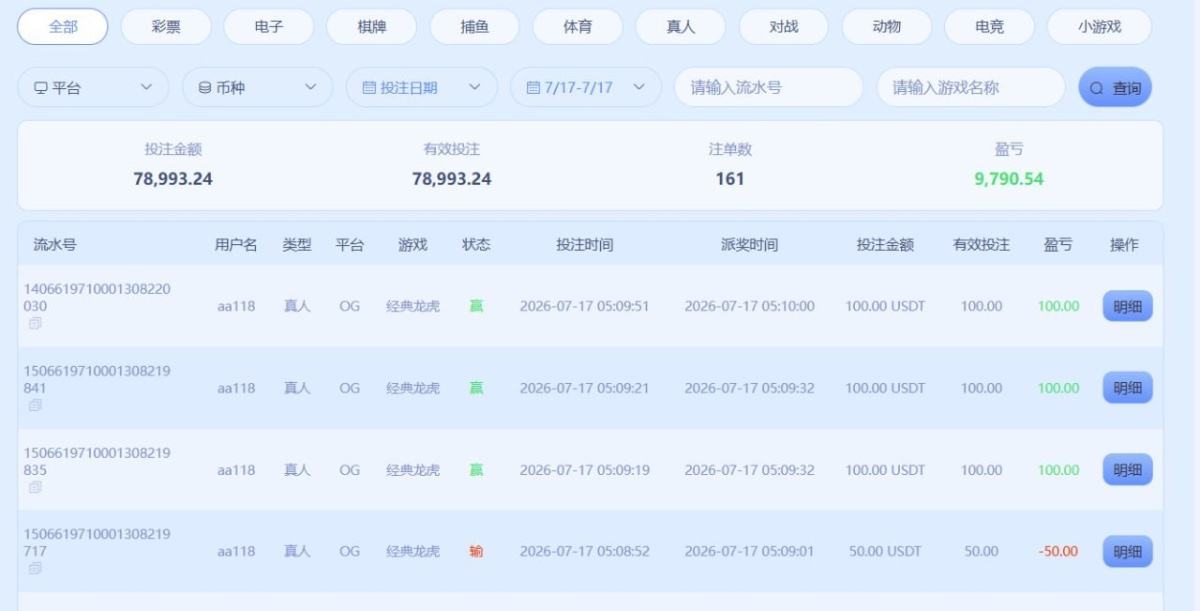Expand the 币种 currency dropdown
The image size is (1200, 611).
tap(258, 87)
